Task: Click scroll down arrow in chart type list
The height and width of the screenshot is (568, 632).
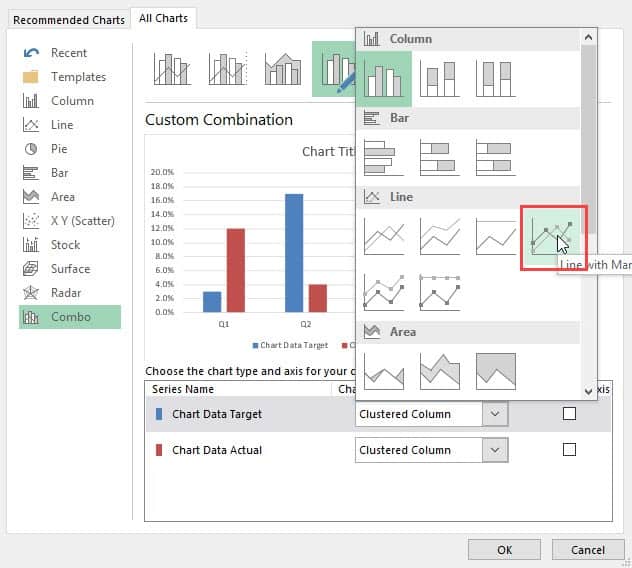Action: pos(588,391)
